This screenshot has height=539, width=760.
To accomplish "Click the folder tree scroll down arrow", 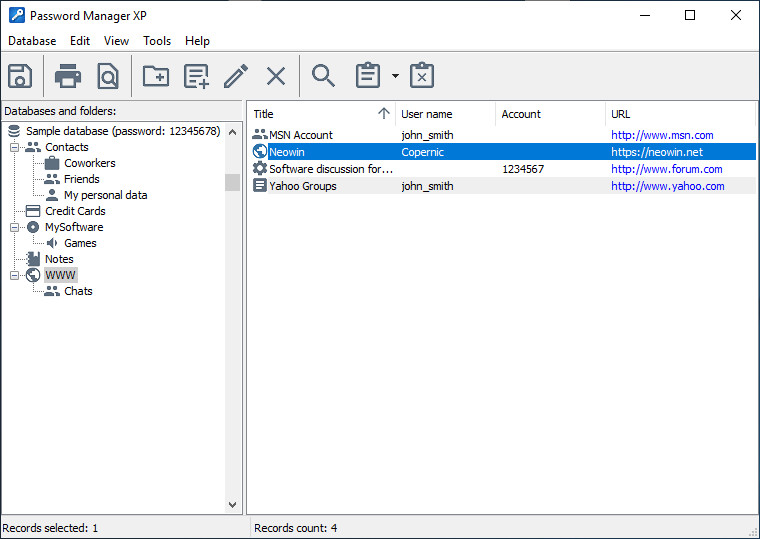I will (233, 506).
